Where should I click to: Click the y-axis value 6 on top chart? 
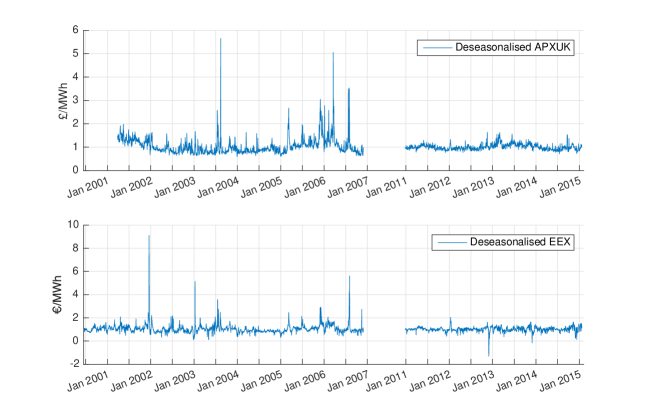click(75, 30)
